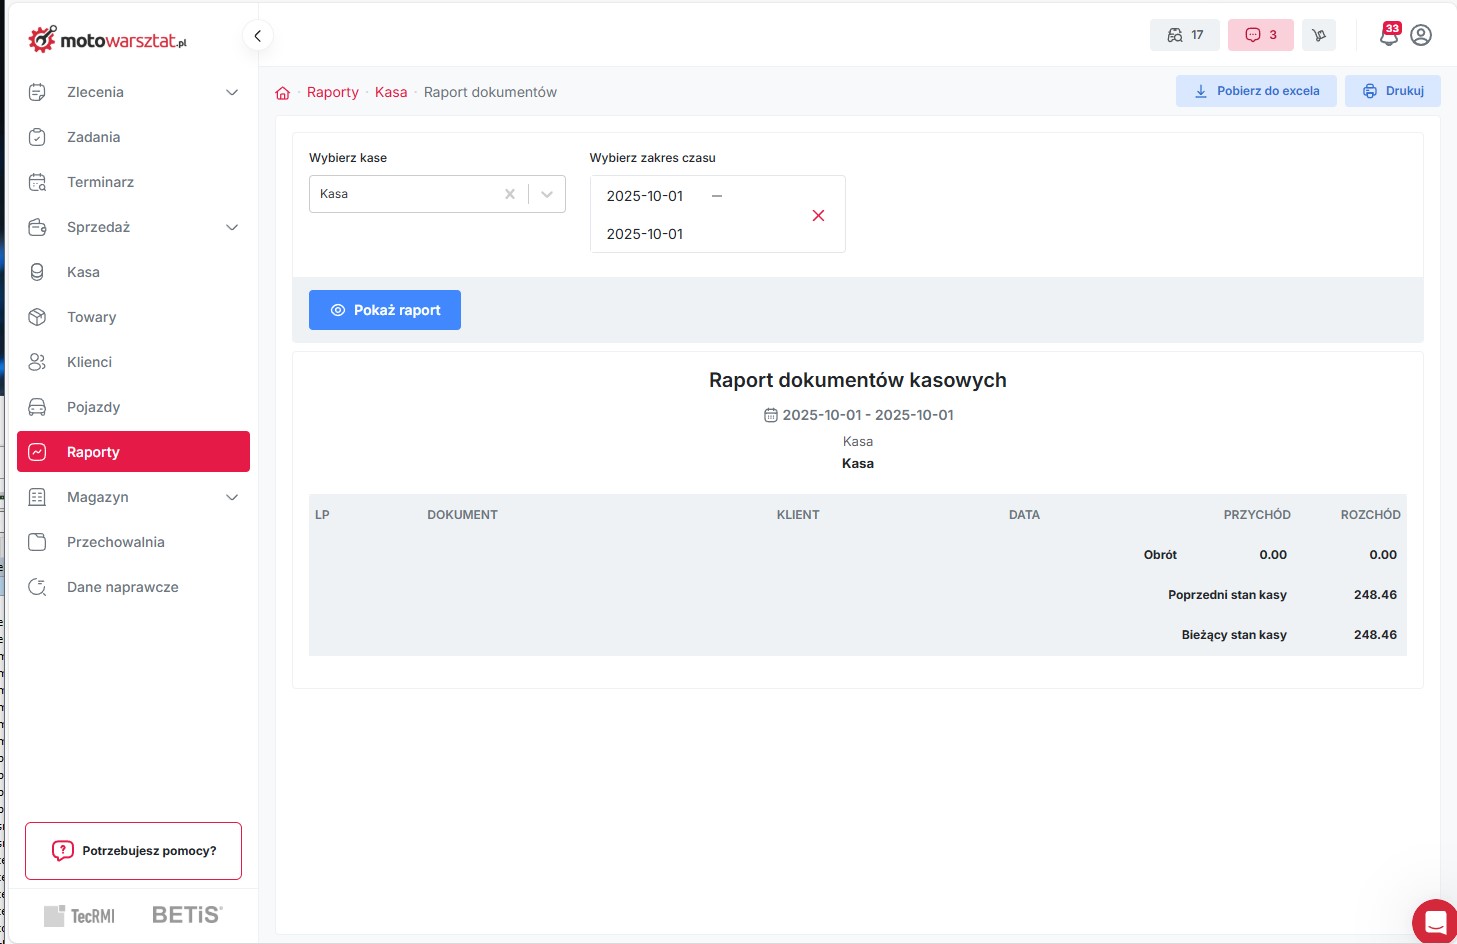Open notifications bell with 33 badge
Image resolution: width=1457 pixels, height=944 pixels.
pos(1389,35)
